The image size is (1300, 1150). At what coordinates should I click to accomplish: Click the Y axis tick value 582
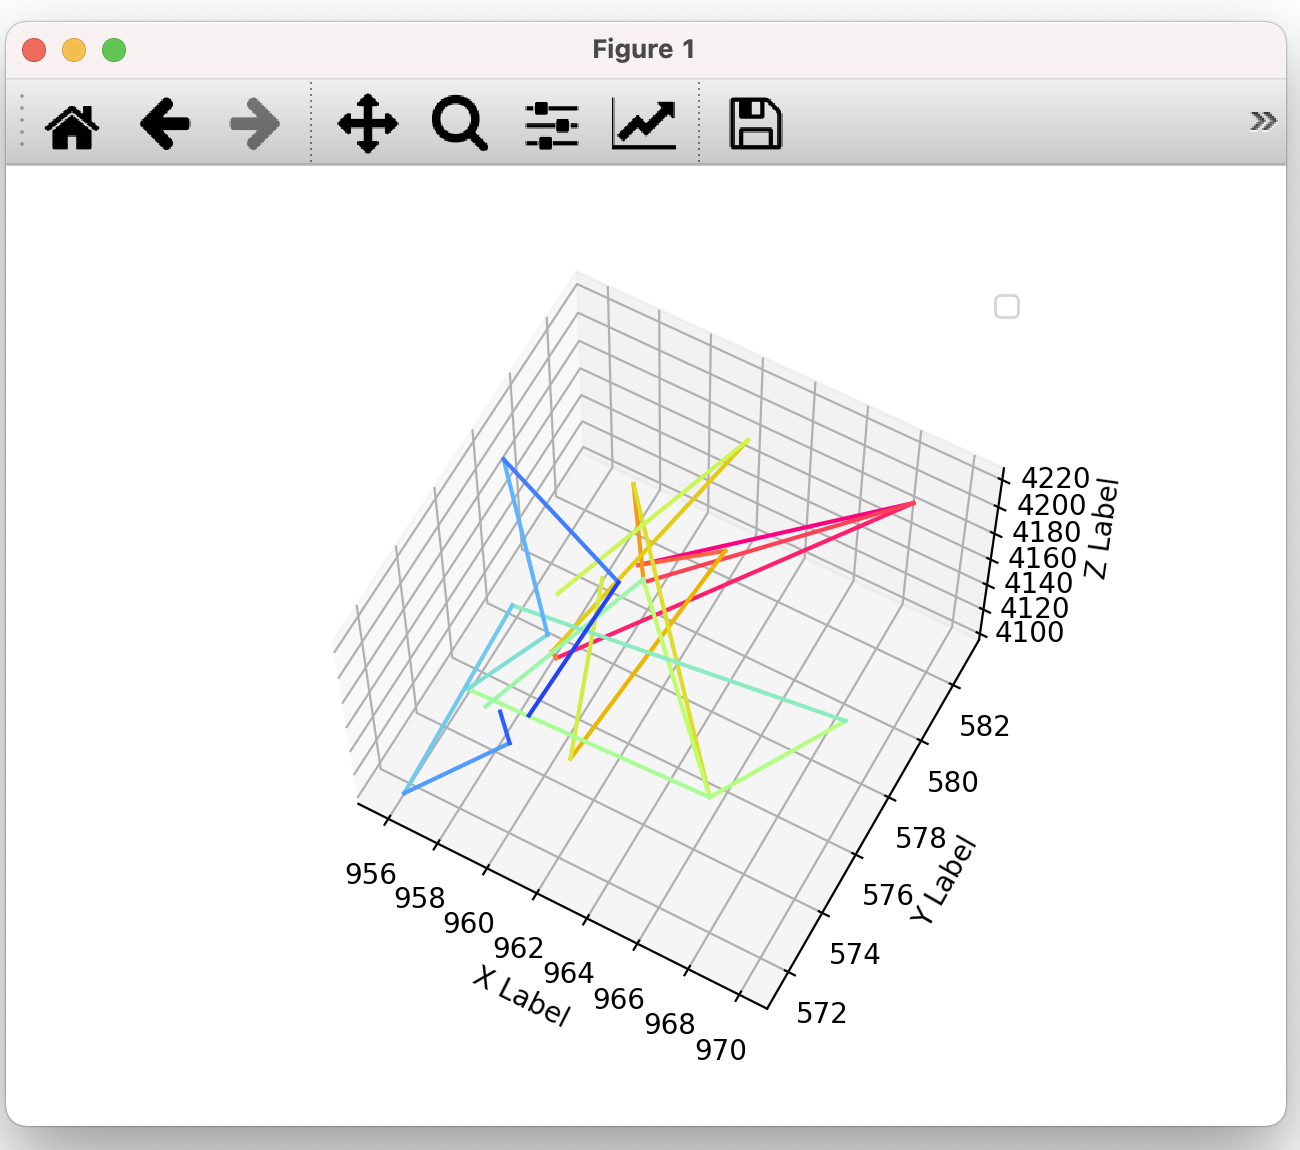pos(985,726)
